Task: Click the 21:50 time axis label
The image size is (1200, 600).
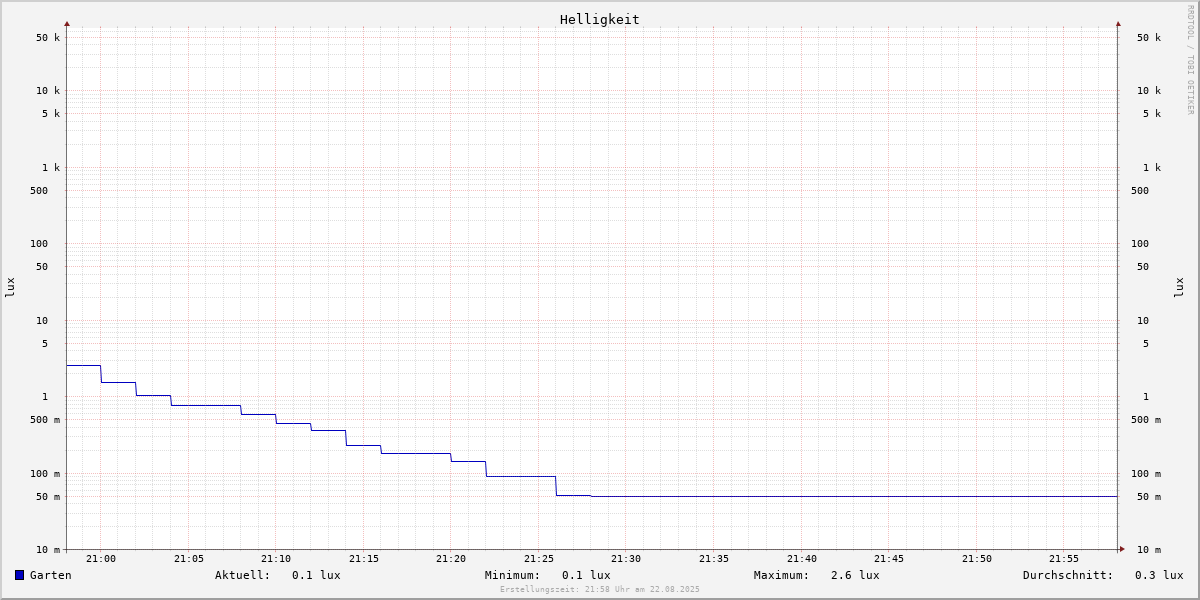Action: [977, 559]
